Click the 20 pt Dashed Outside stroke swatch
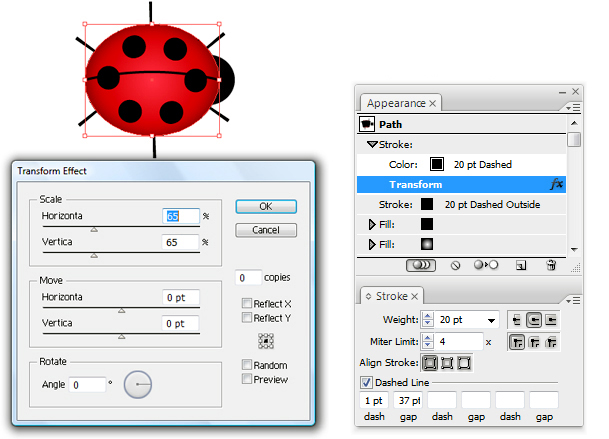Image resolution: width=609 pixels, height=439 pixels. click(427, 204)
